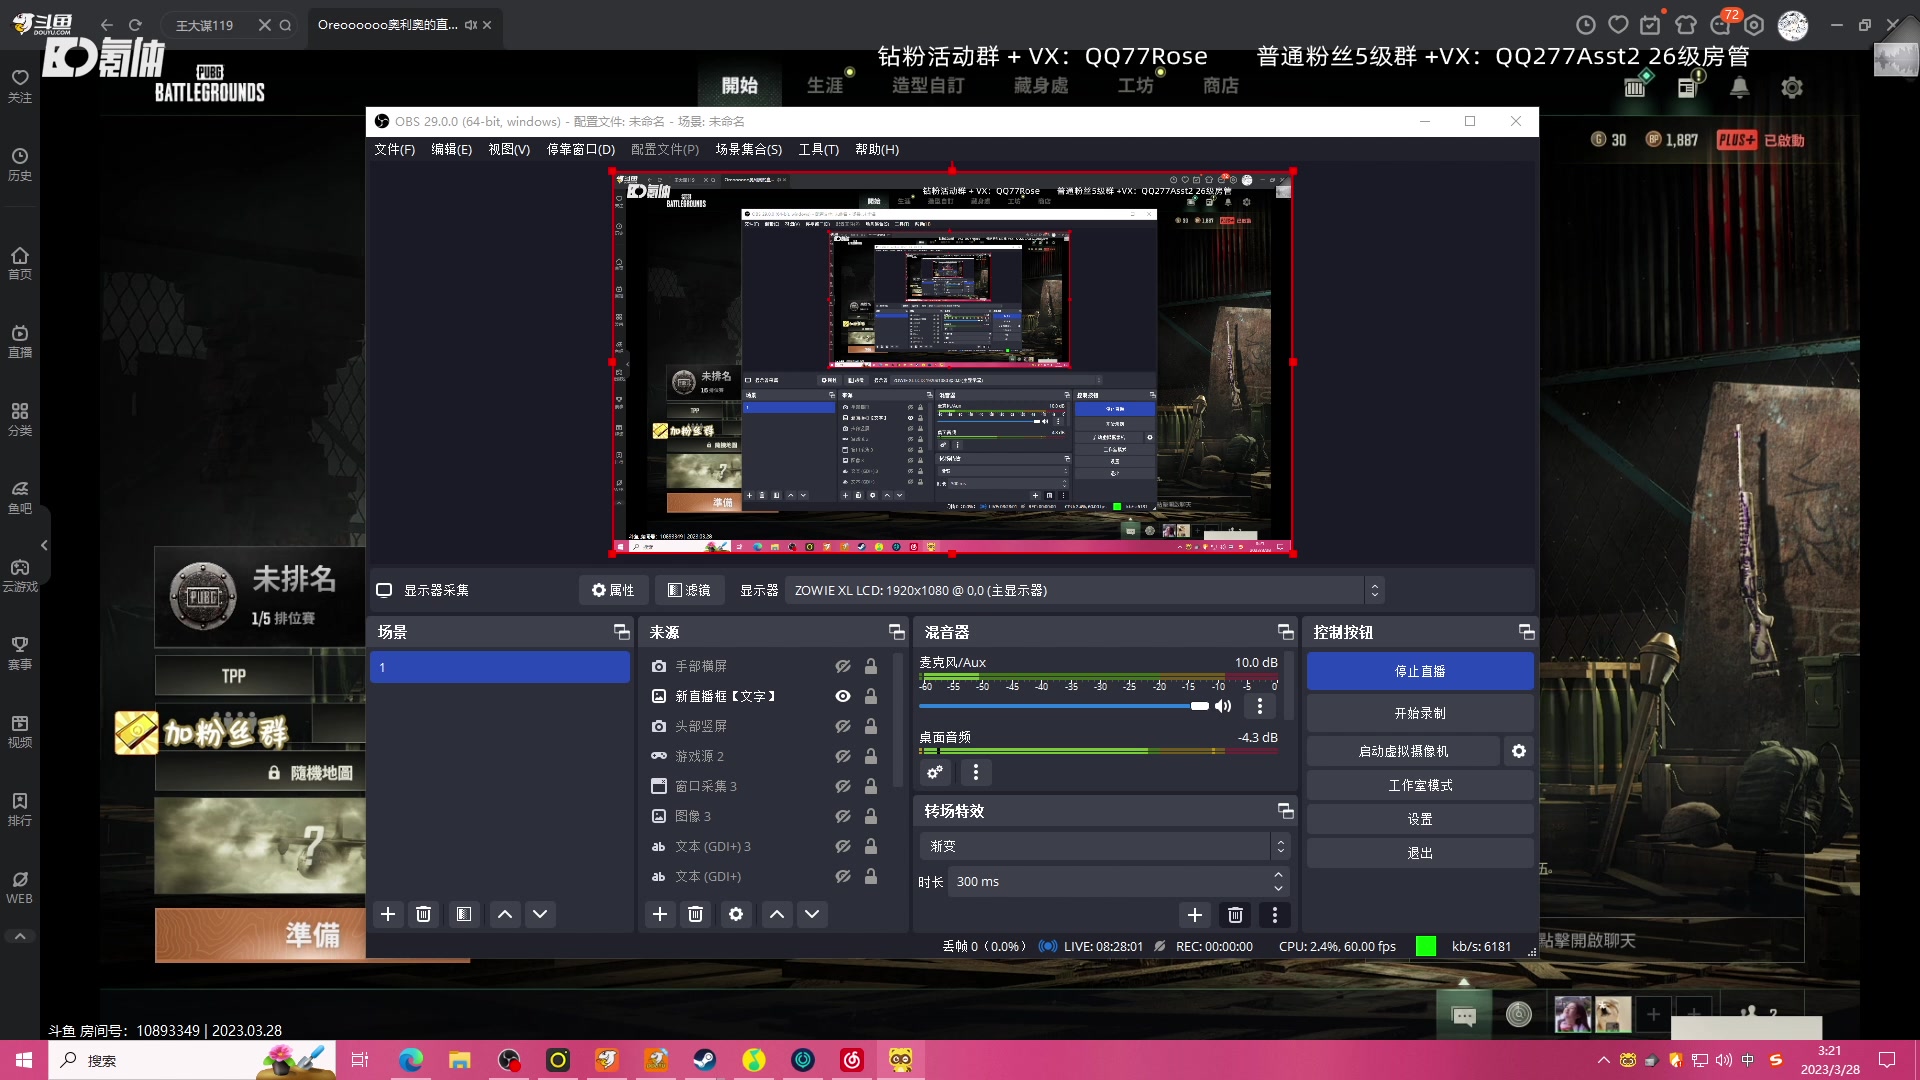Collapse the Douyu left sidebar arrow
The height and width of the screenshot is (1080, 1920).
point(44,546)
